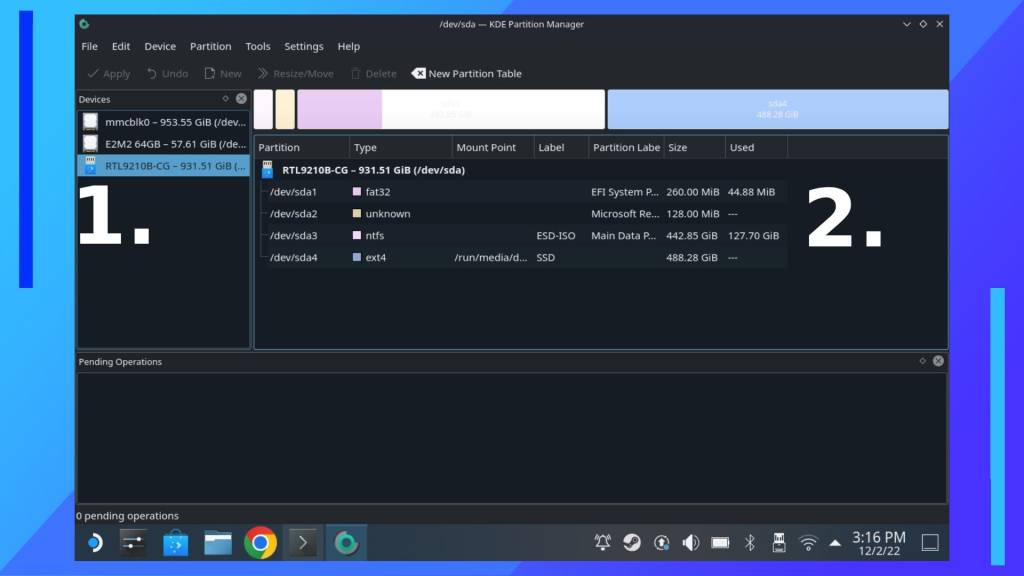This screenshot has height=576, width=1024.
Task: Click the Delete toolbar button
Action: (374, 74)
